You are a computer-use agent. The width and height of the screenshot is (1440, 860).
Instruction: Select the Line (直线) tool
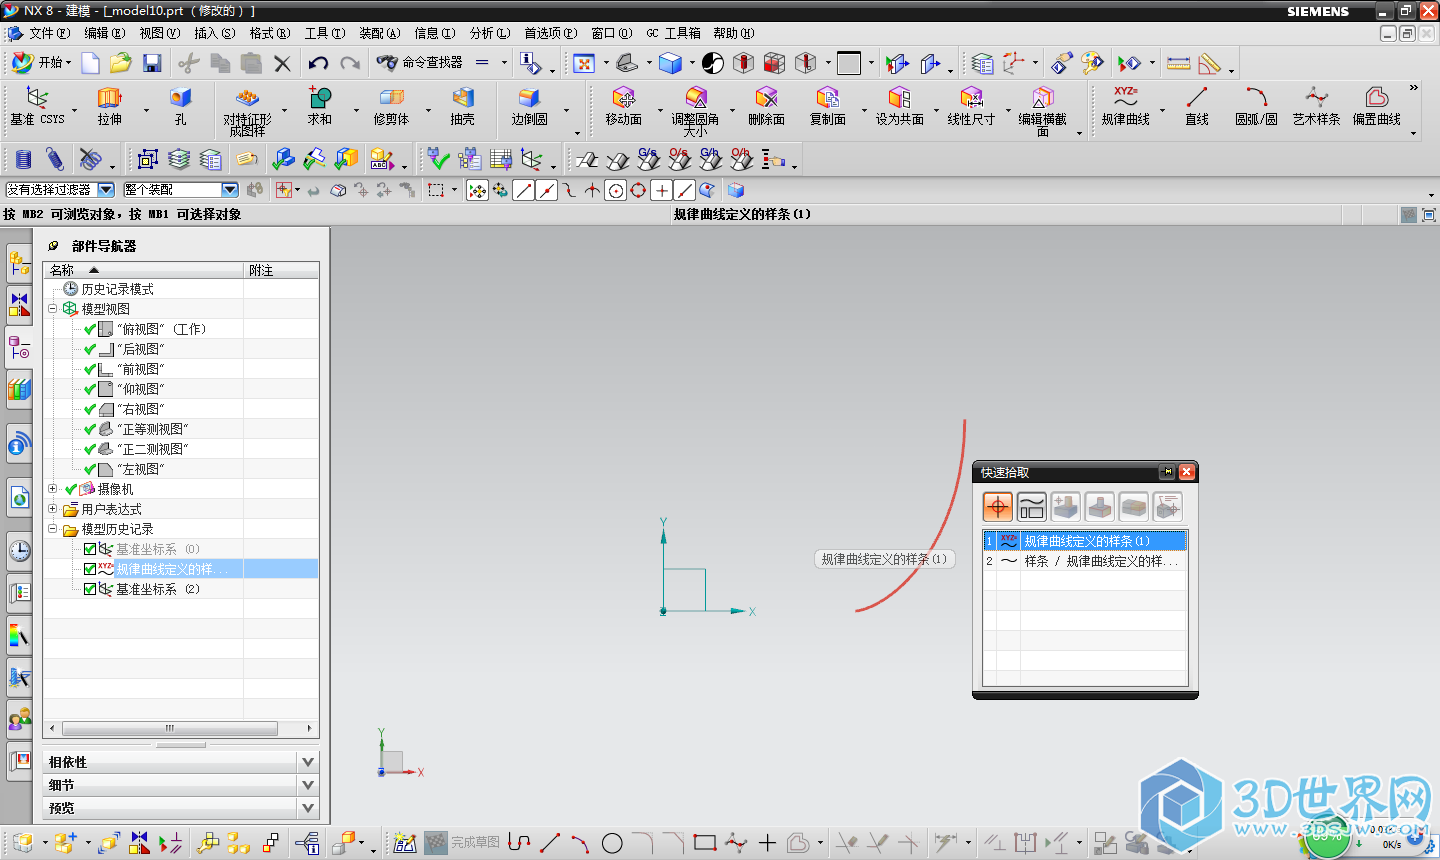[x=1197, y=105]
